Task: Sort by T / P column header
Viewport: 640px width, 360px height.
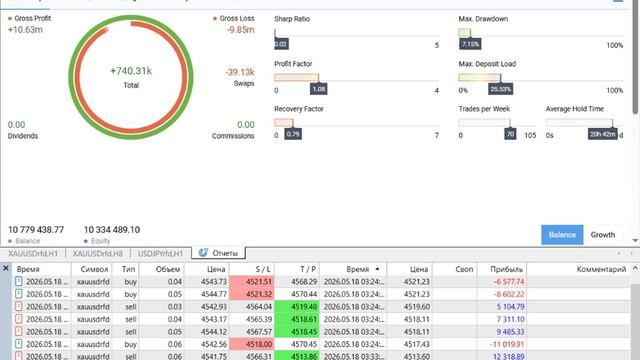Action: point(297,269)
